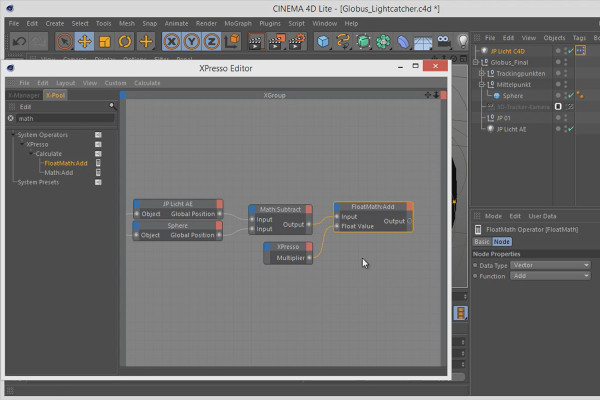The width and height of the screenshot is (600, 400).
Task: Toggle enable checkmark for JP Licht AE
Action: point(571,129)
